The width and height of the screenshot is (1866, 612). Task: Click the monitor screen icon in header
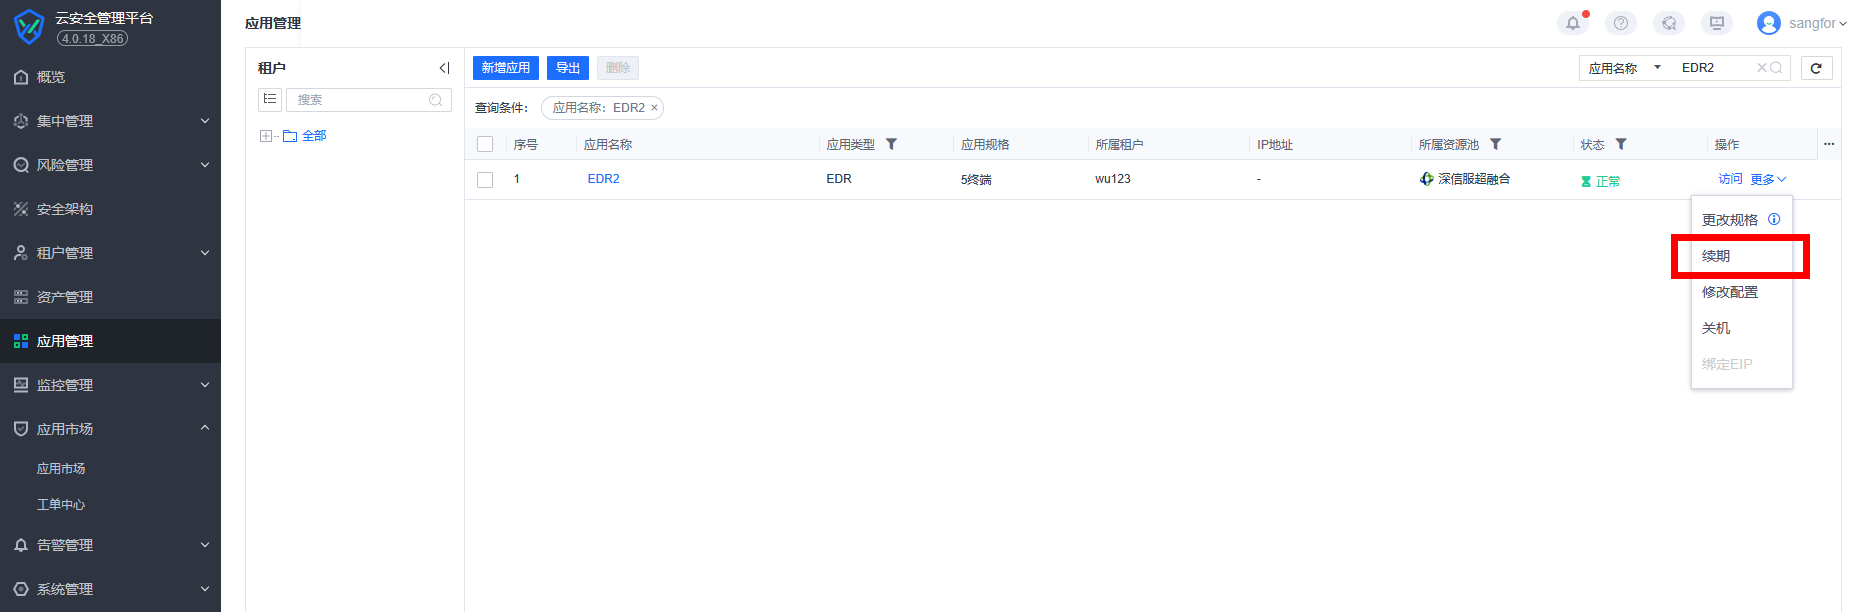point(1717,23)
